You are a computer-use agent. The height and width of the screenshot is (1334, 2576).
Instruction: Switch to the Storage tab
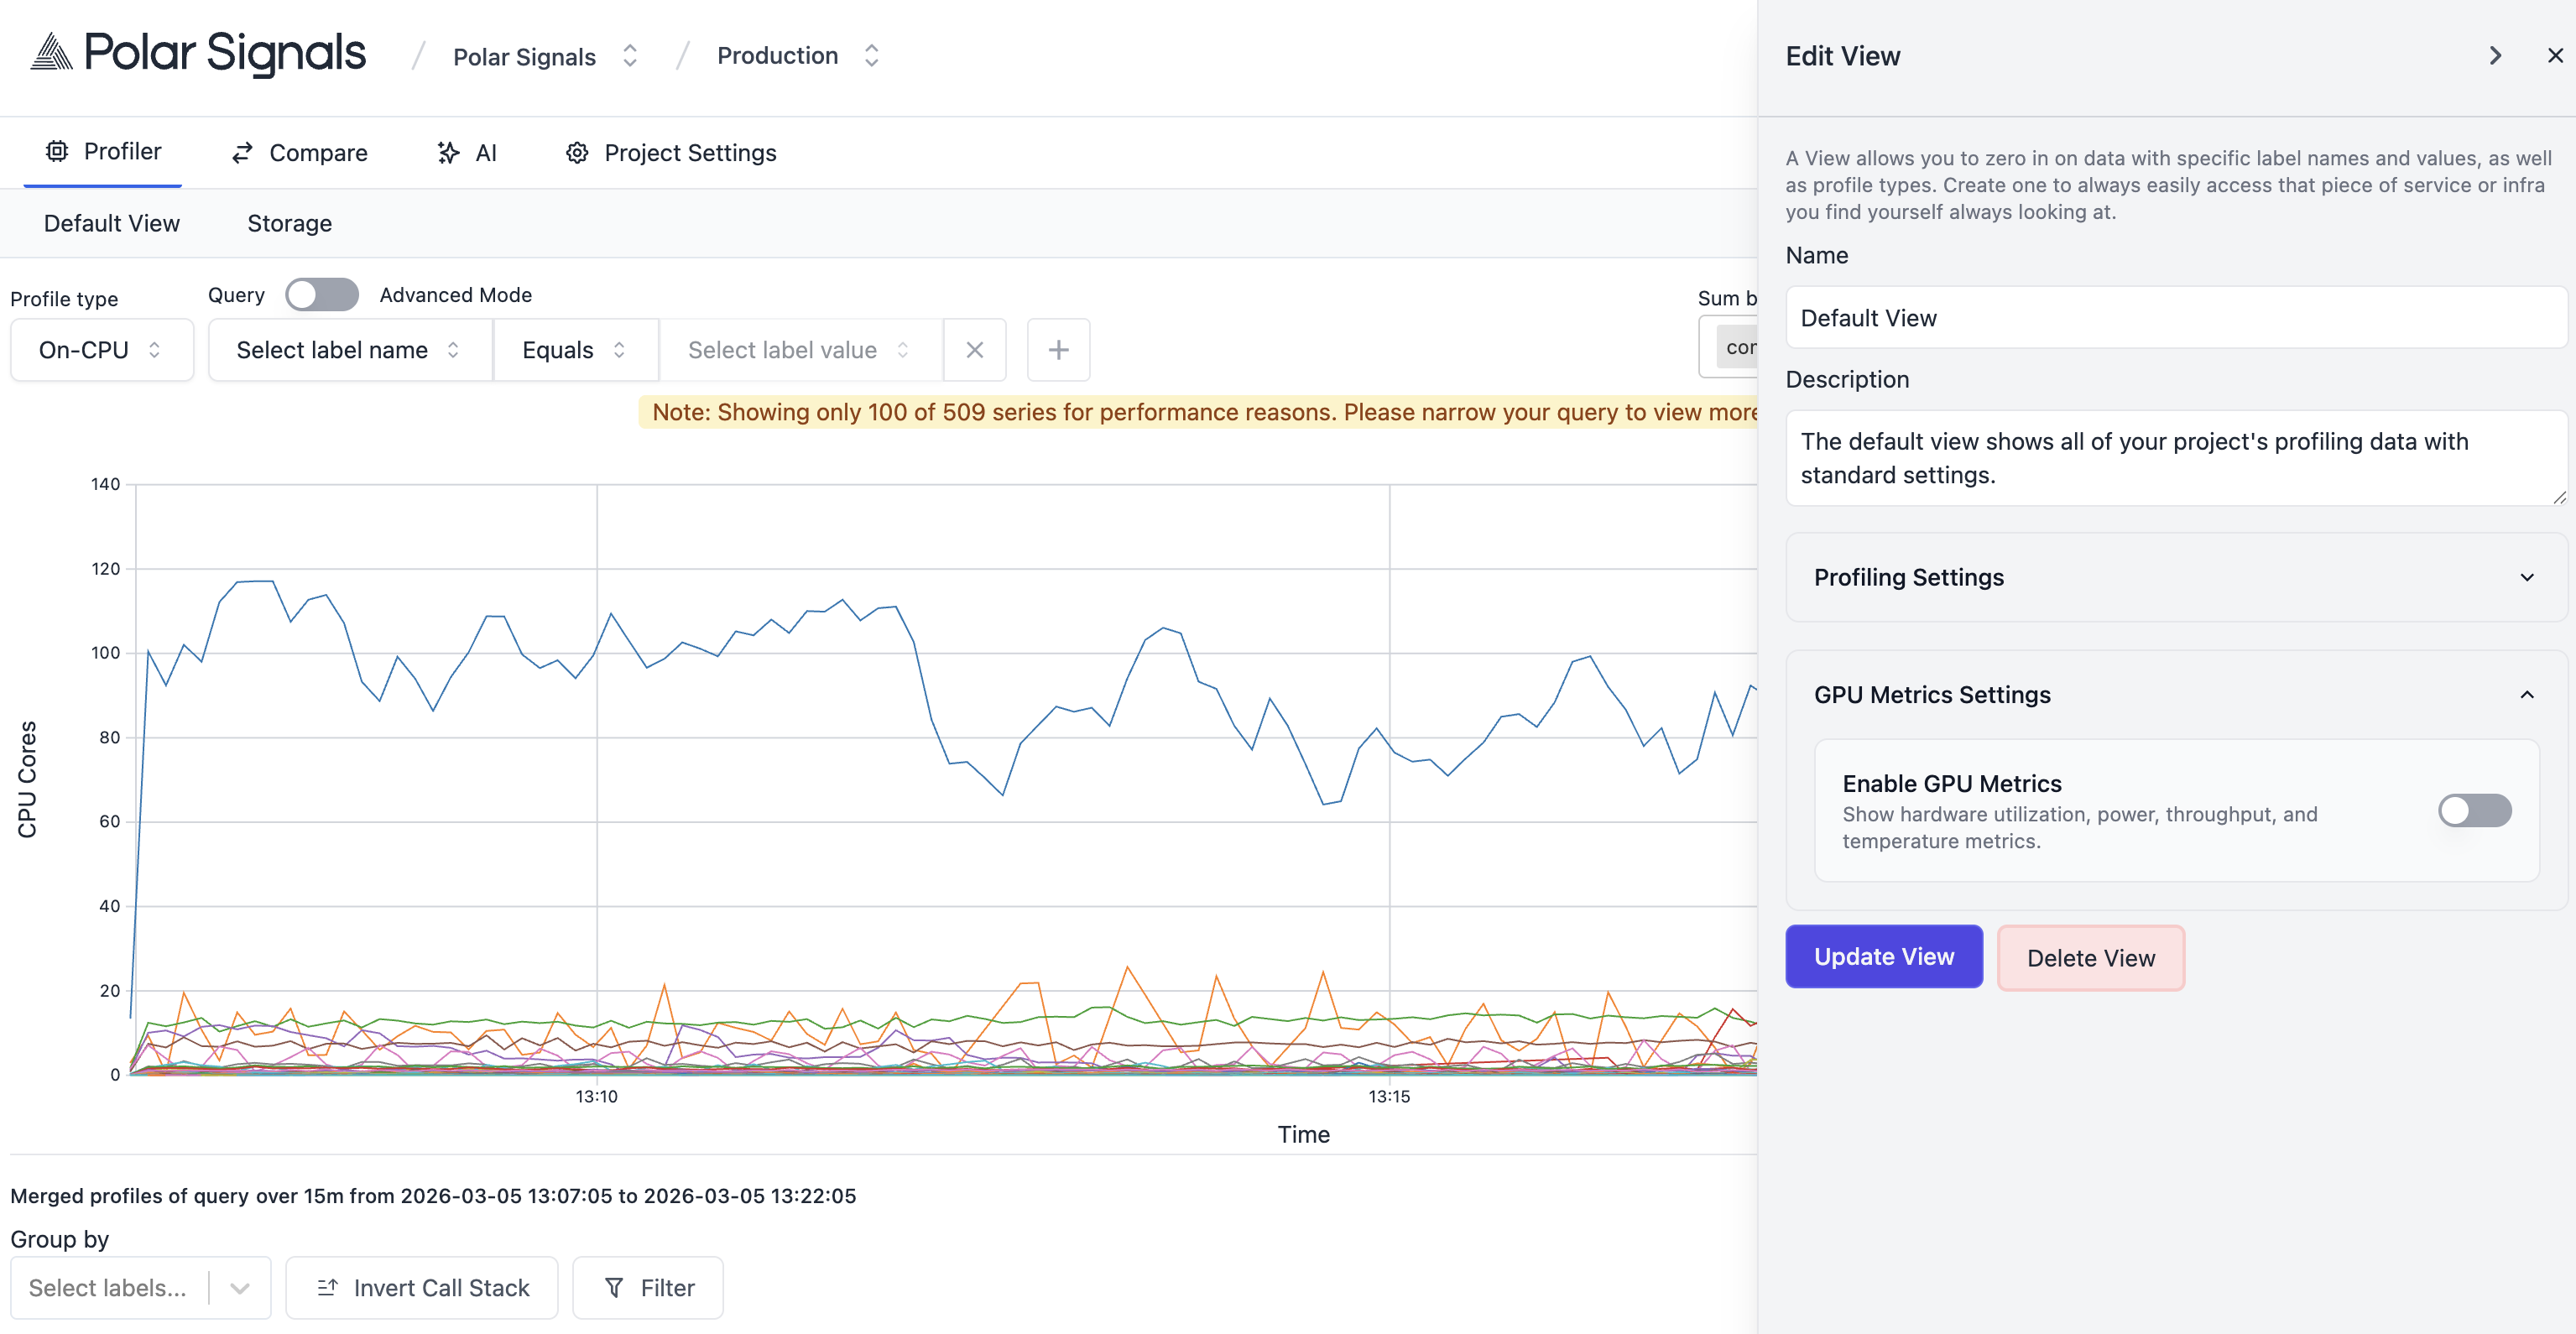289,223
